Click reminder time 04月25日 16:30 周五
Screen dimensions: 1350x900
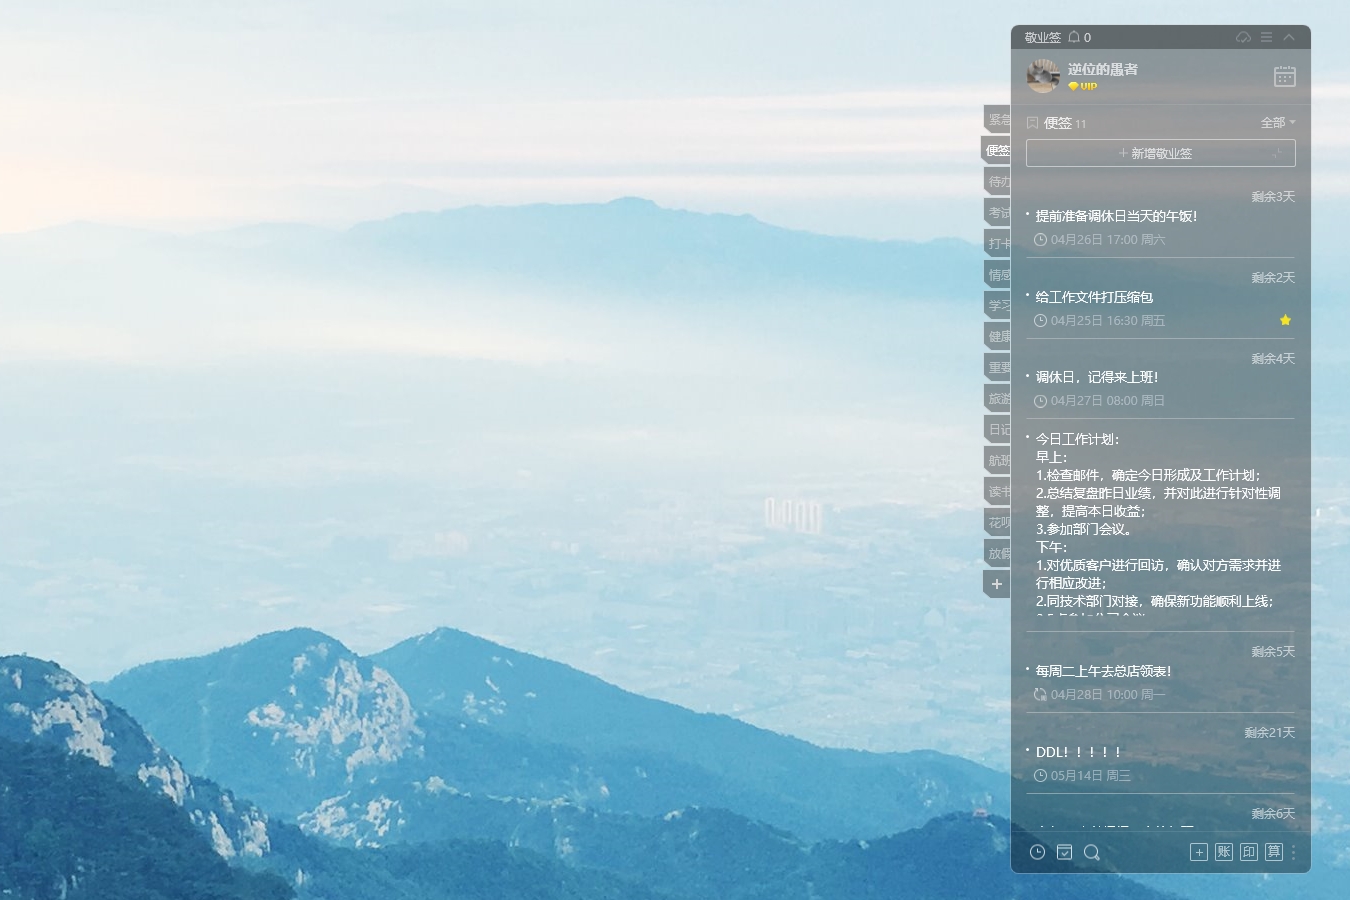pos(1108,321)
